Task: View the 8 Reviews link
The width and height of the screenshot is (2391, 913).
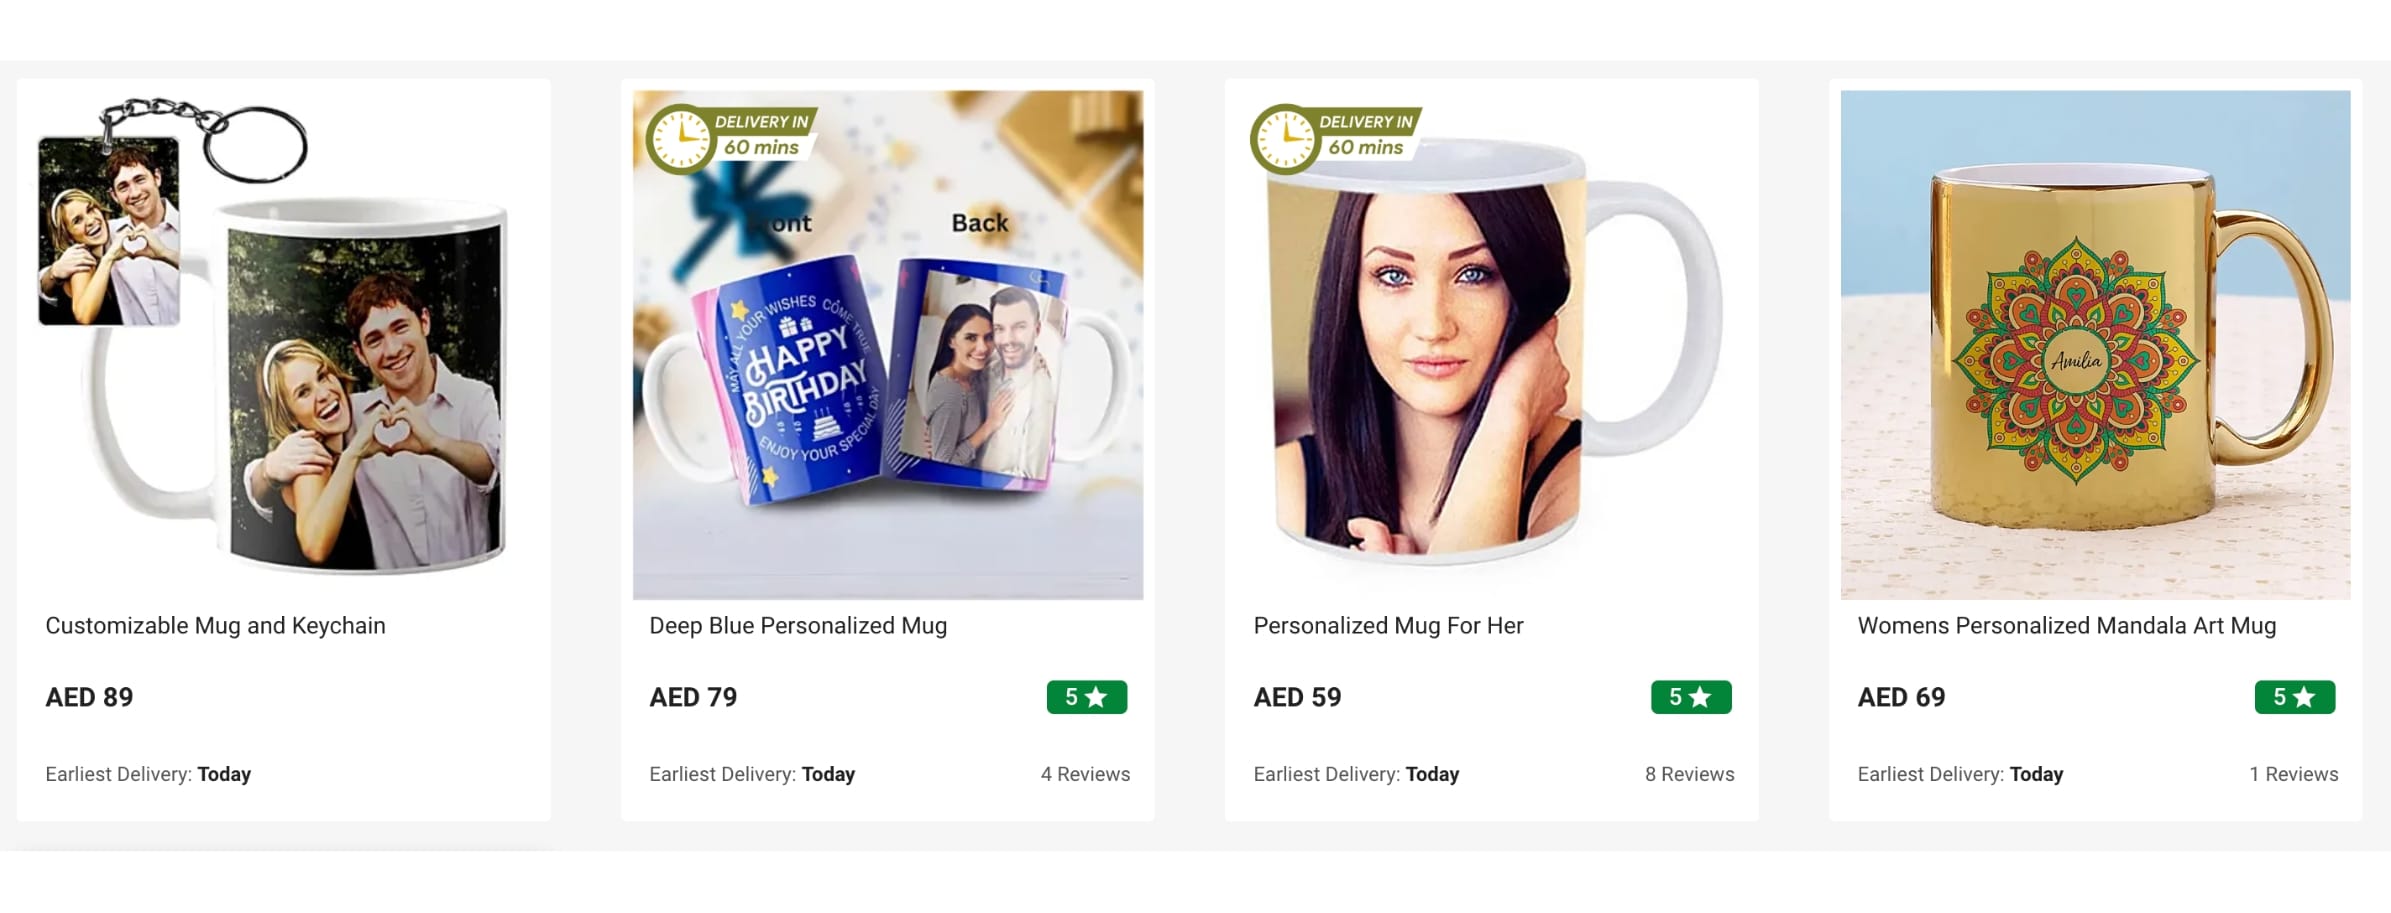Action: coord(1689,774)
